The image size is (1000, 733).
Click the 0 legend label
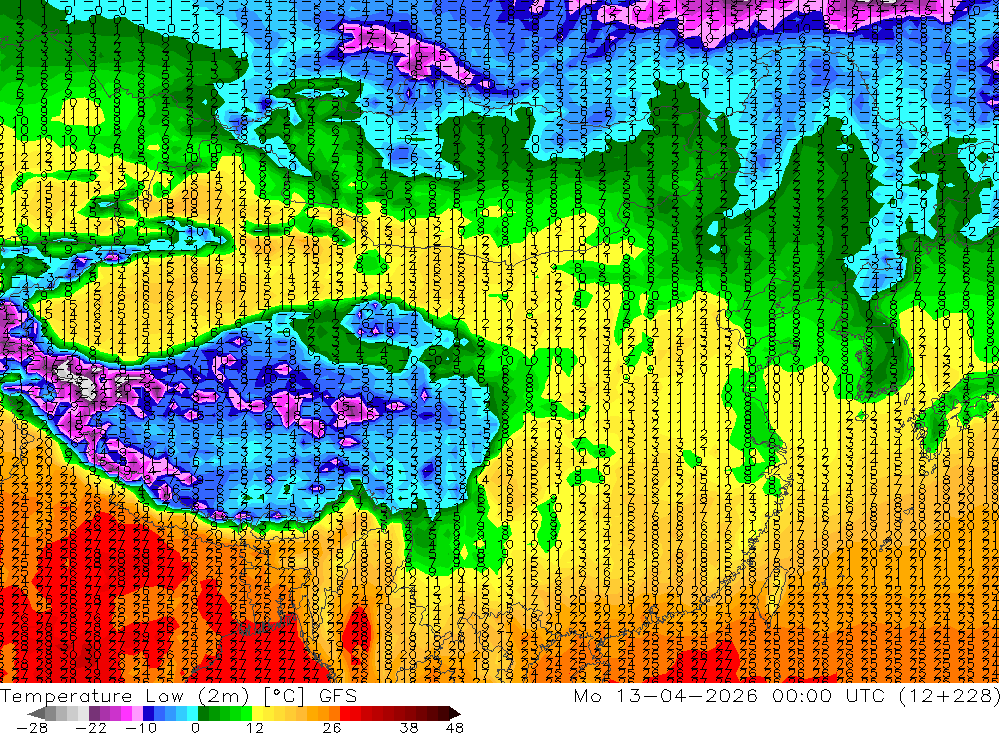tap(196, 728)
